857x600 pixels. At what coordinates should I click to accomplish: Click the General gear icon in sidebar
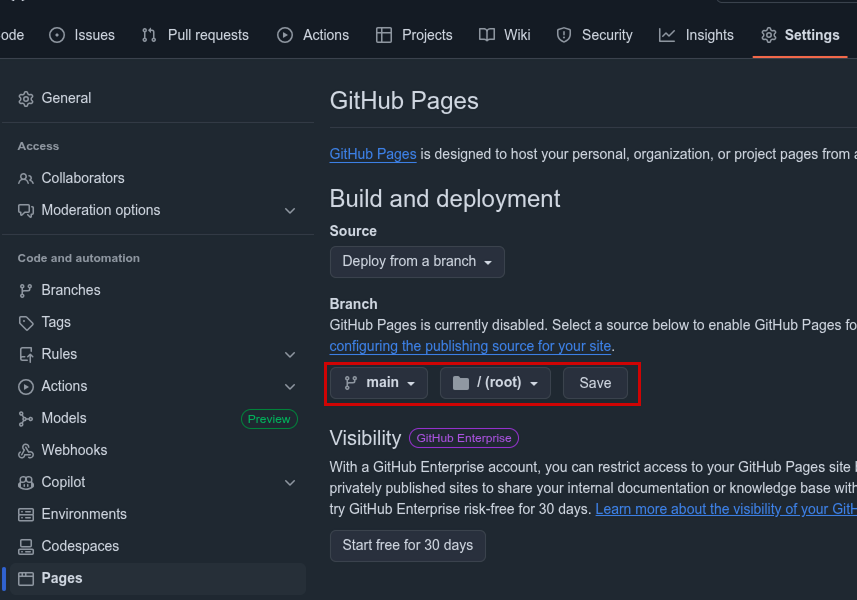tap(26, 99)
